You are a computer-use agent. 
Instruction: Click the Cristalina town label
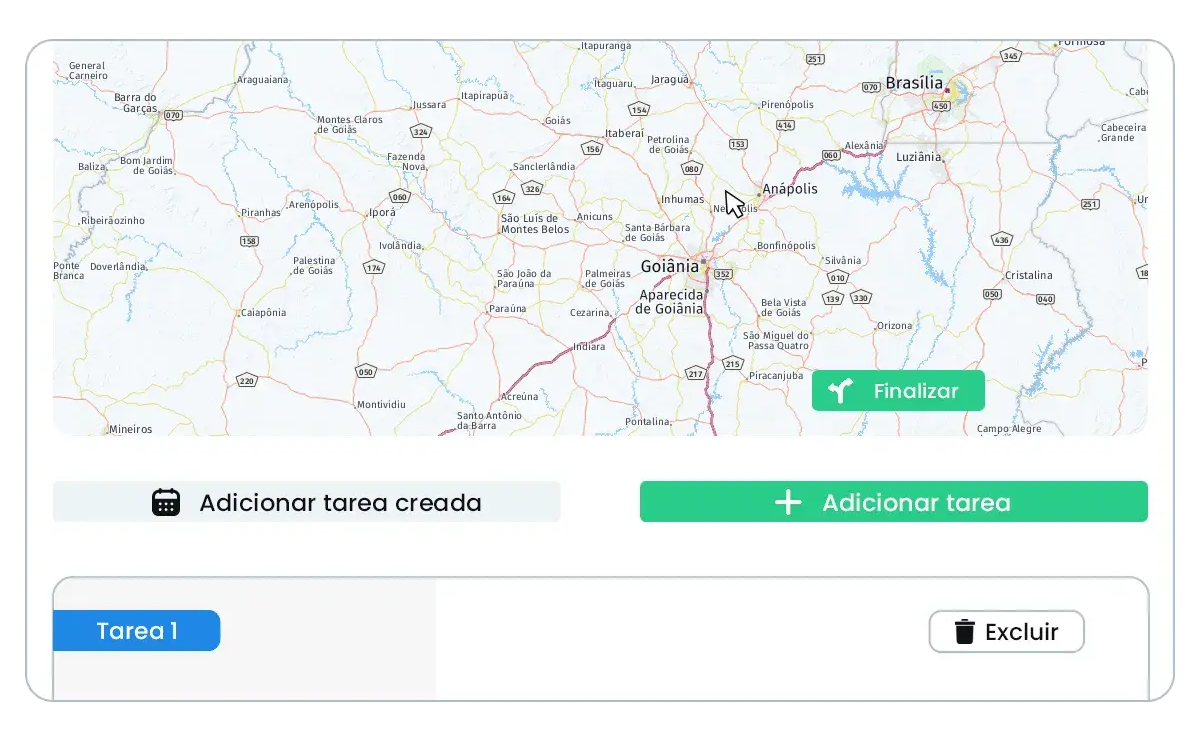[1029, 275]
